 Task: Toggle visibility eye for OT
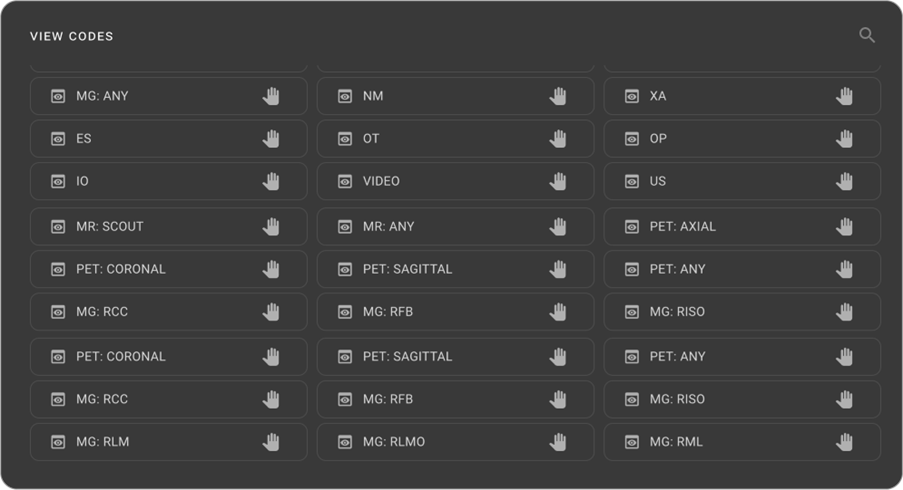pyautogui.click(x=345, y=139)
